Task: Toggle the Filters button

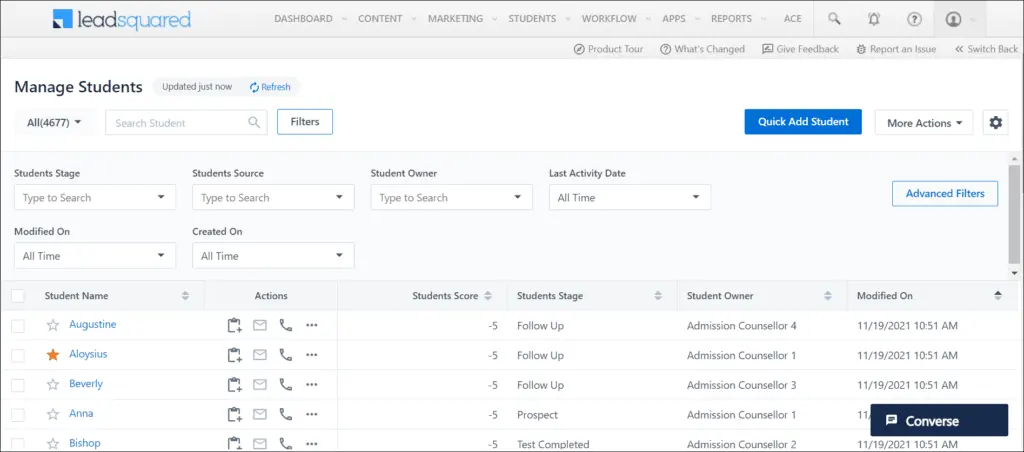Action: pyautogui.click(x=305, y=121)
